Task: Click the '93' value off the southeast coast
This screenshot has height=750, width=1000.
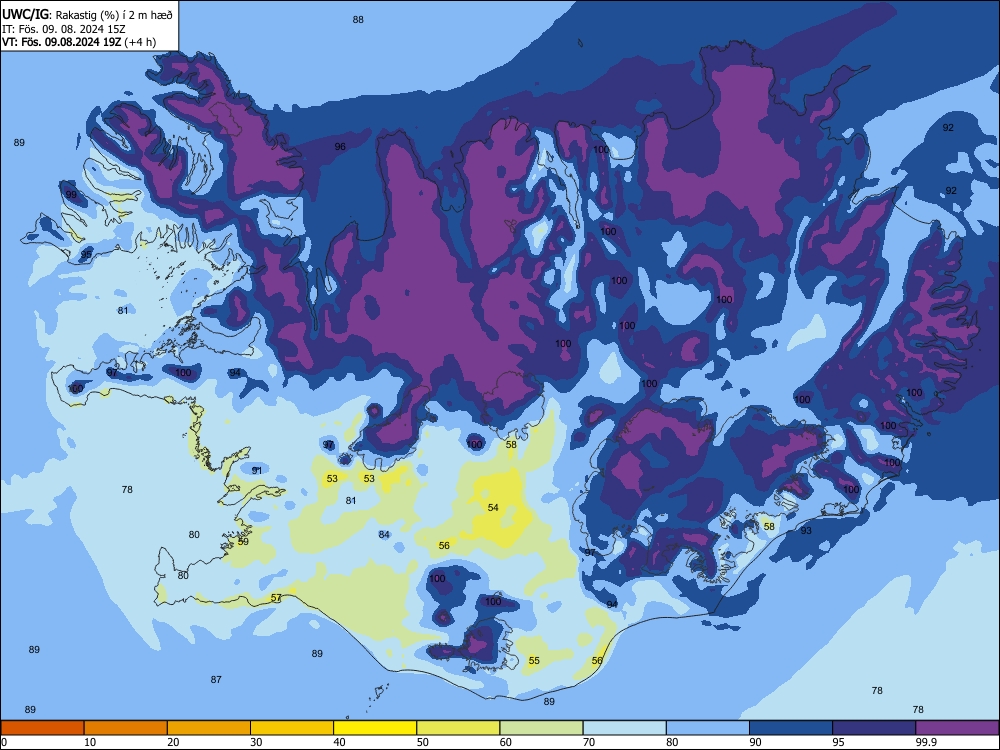Action: [806, 531]
